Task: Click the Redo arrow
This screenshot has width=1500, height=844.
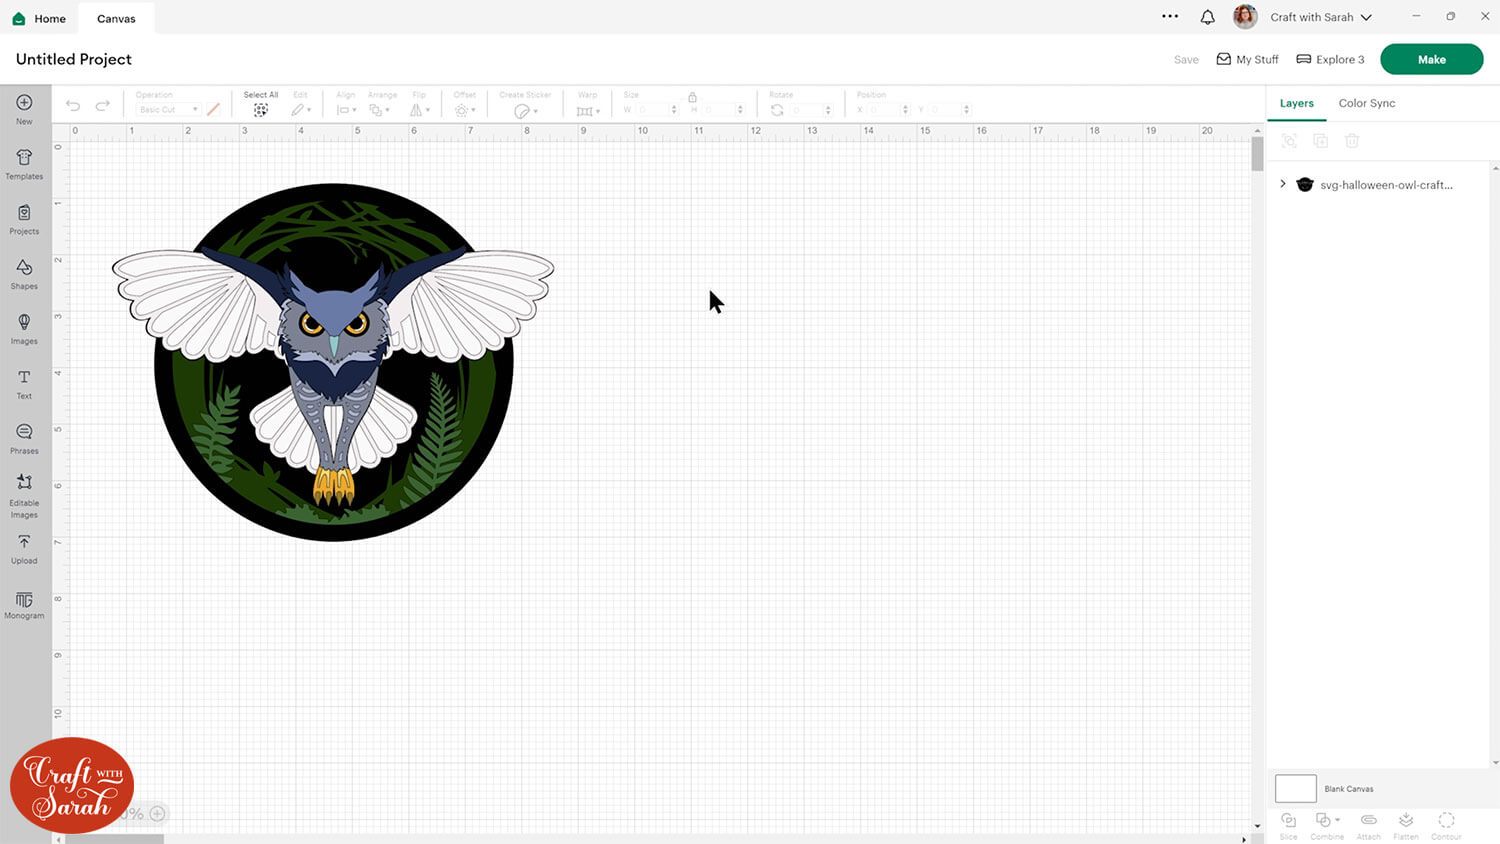Action: (102, 106)
